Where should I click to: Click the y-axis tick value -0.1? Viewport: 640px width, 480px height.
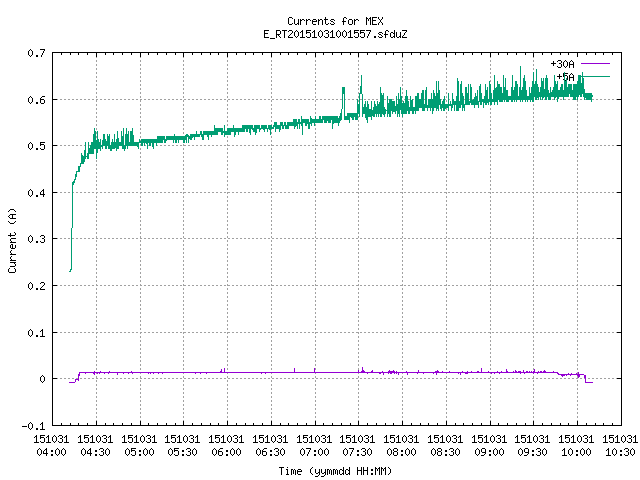tap(33, 426)
